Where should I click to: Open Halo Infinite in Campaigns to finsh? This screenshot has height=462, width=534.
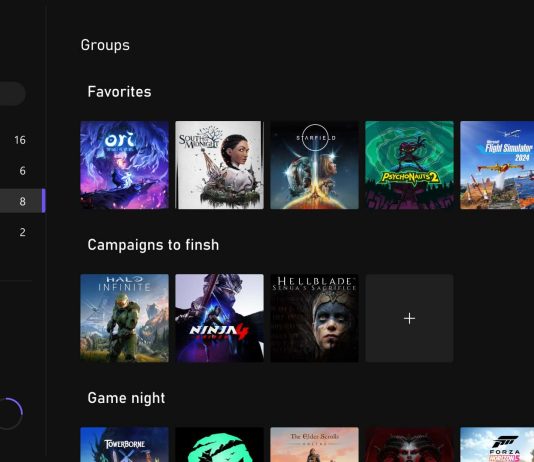(x=124, y=318)
